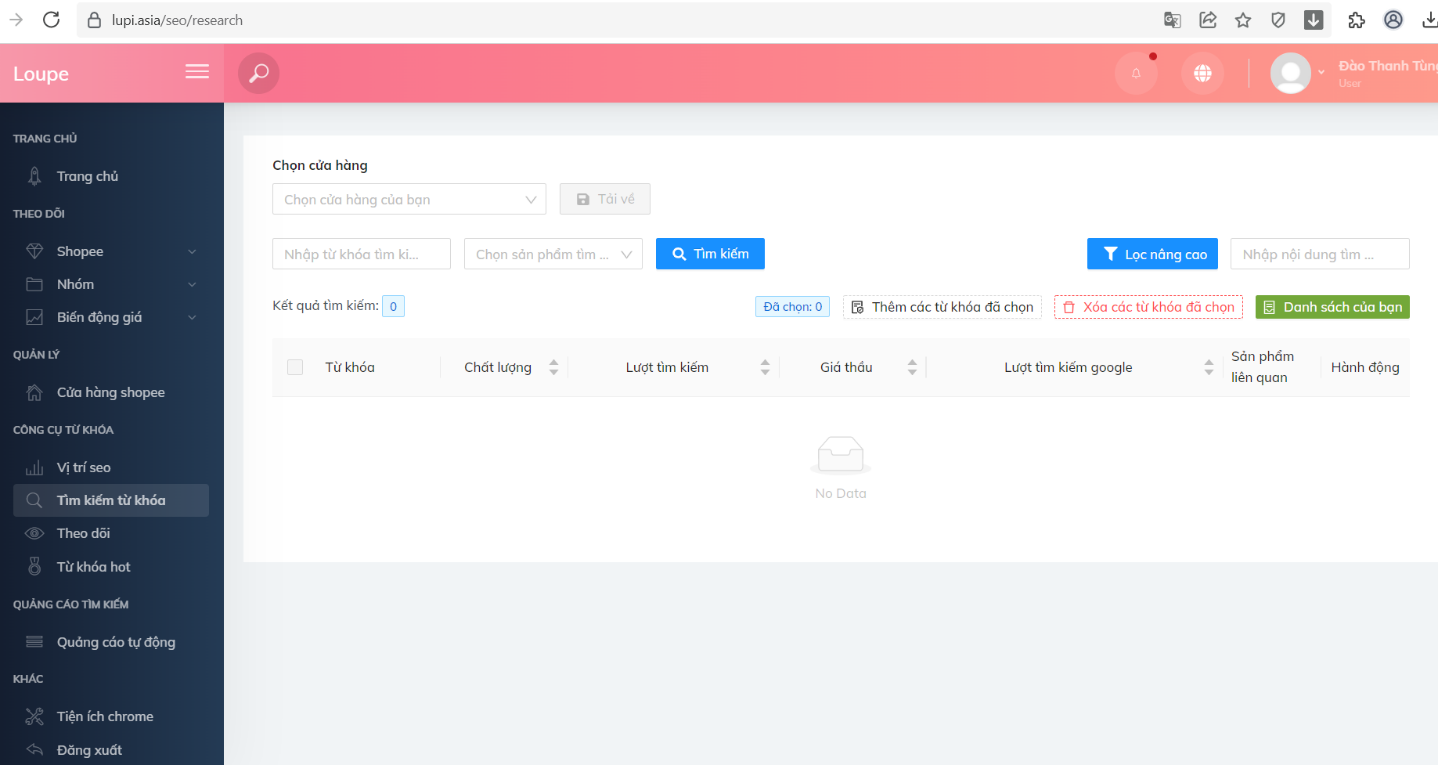This screenshot has height=765, width=1438.
Task: Go to Từ khóa hot menu item
Action: coord(93,567)
